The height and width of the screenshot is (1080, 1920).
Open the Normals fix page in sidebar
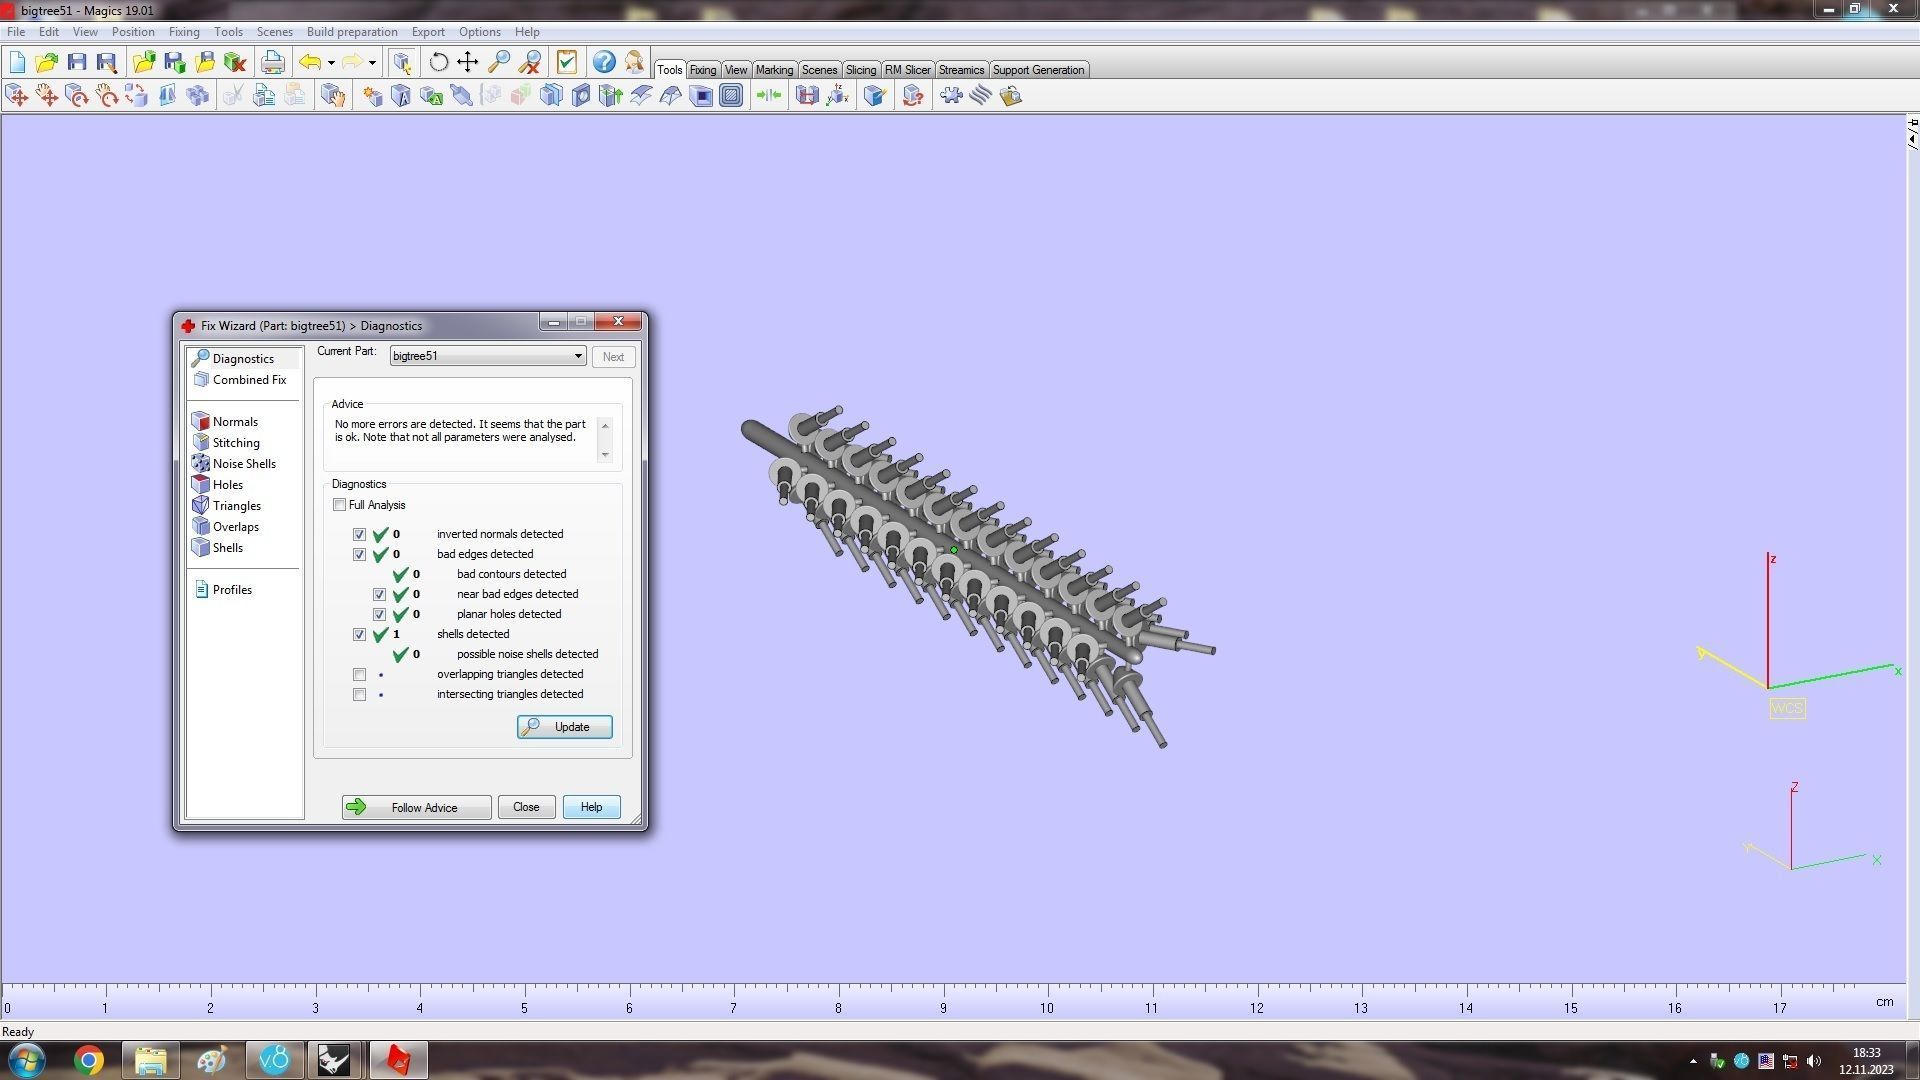(x=234, y=422)
